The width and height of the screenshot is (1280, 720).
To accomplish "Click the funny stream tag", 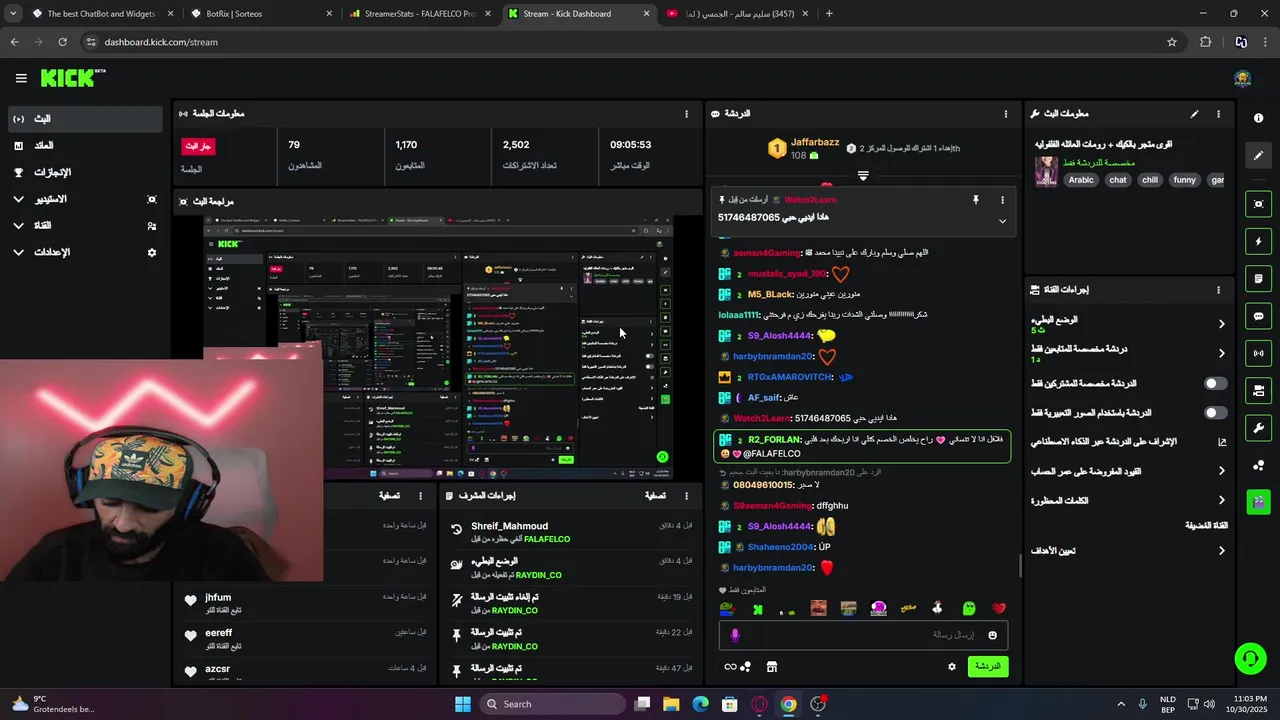I will point(1185,181).
